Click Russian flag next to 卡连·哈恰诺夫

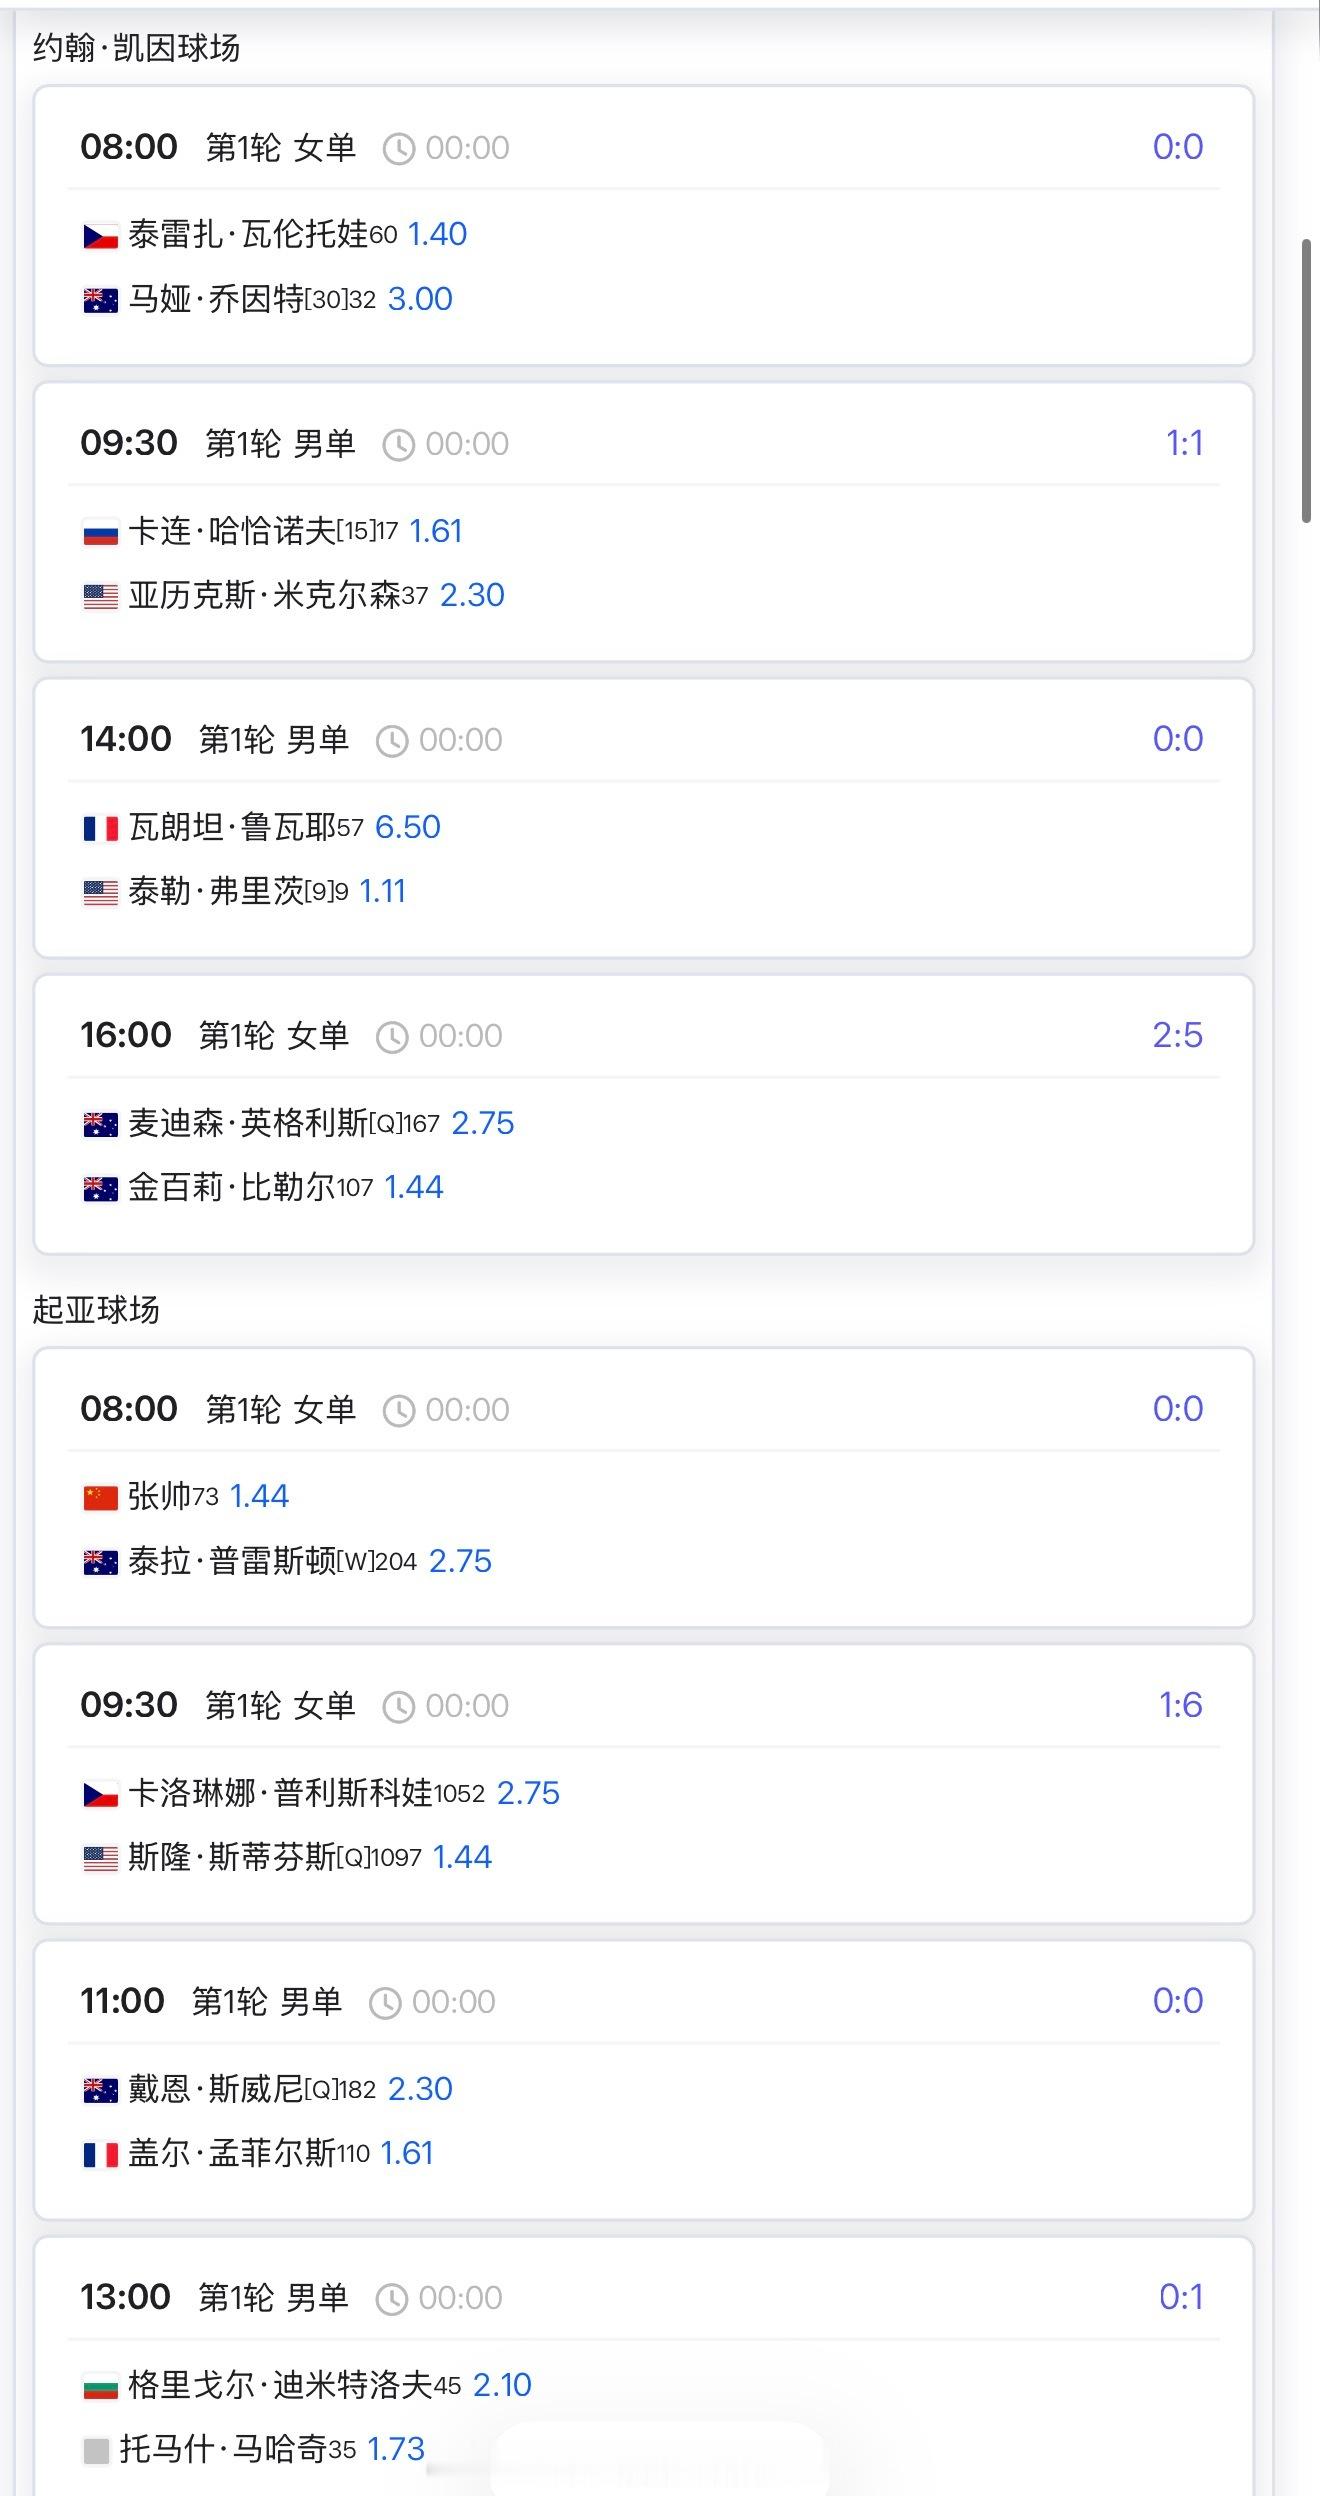(100, 533)
